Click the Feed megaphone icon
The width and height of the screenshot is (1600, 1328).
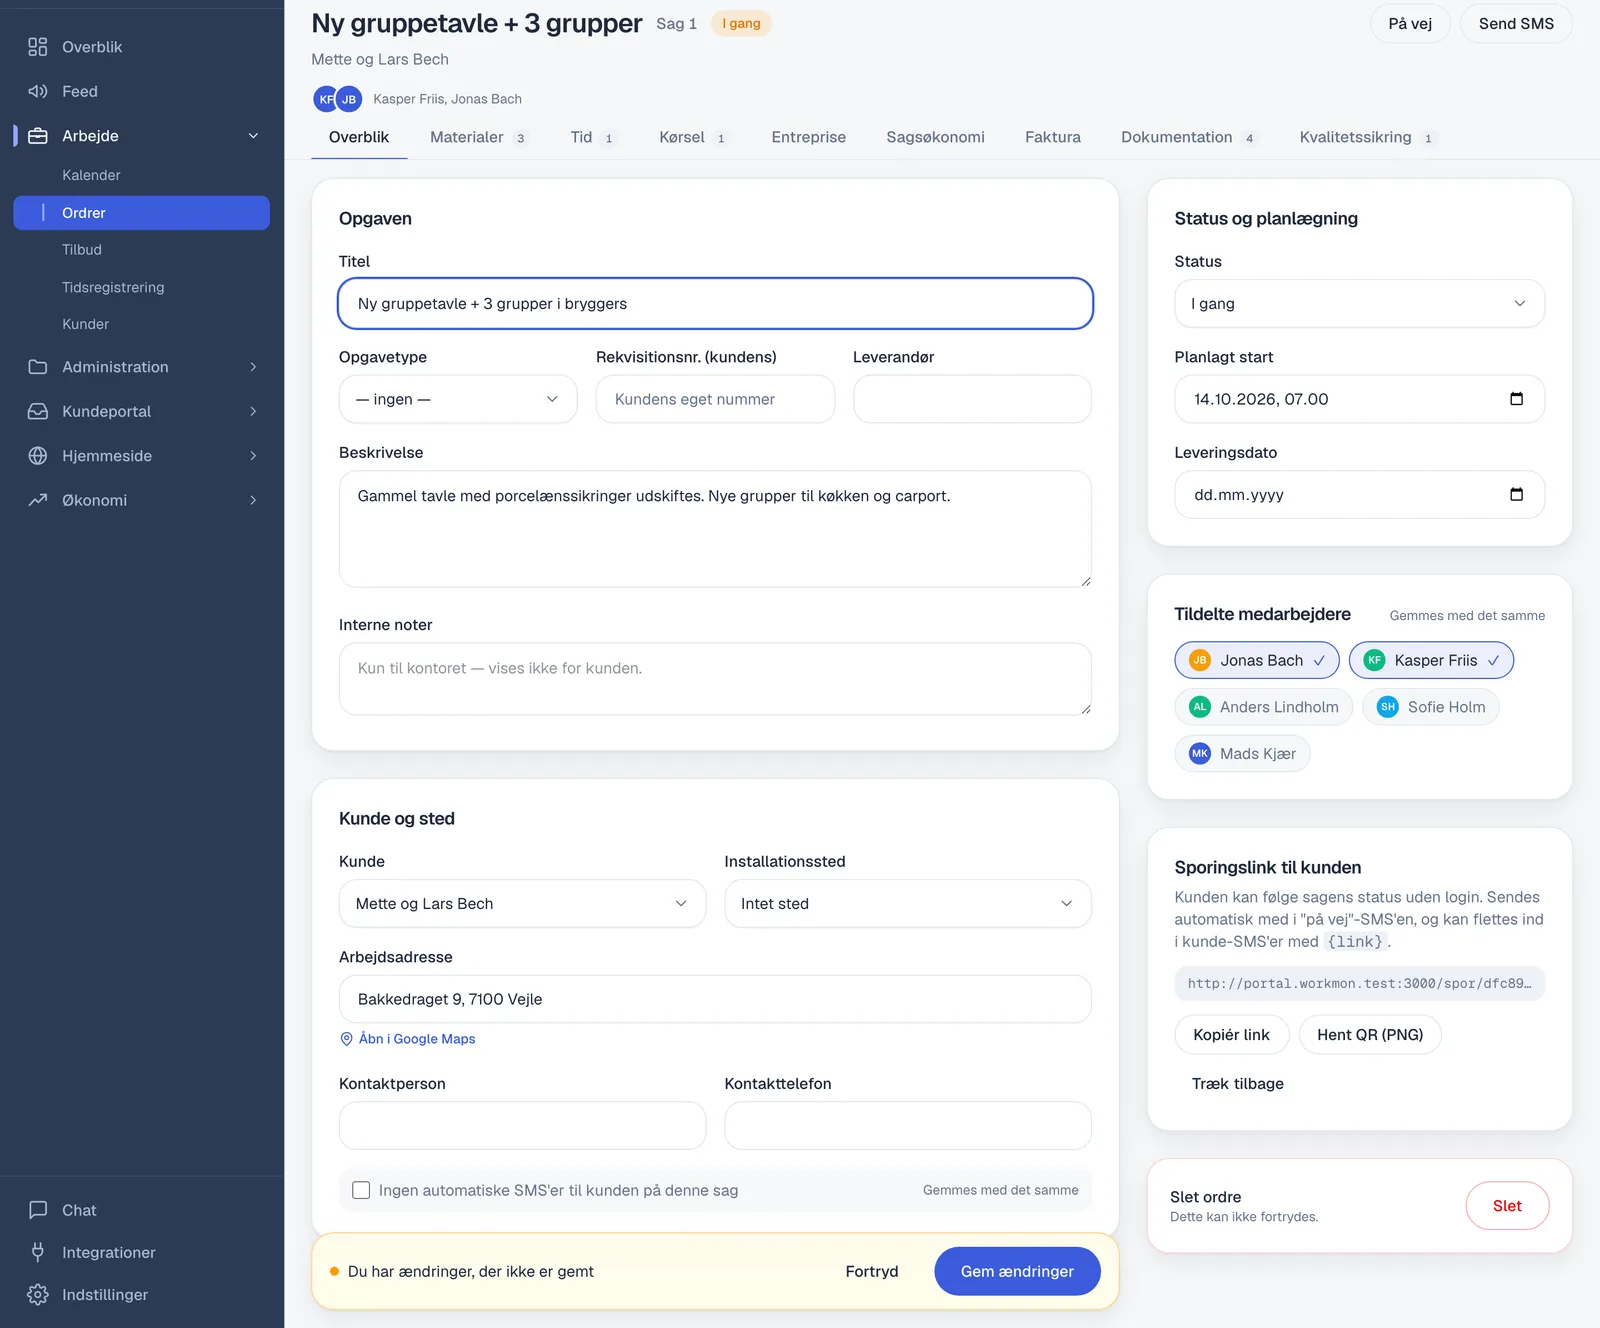[38, 91]
